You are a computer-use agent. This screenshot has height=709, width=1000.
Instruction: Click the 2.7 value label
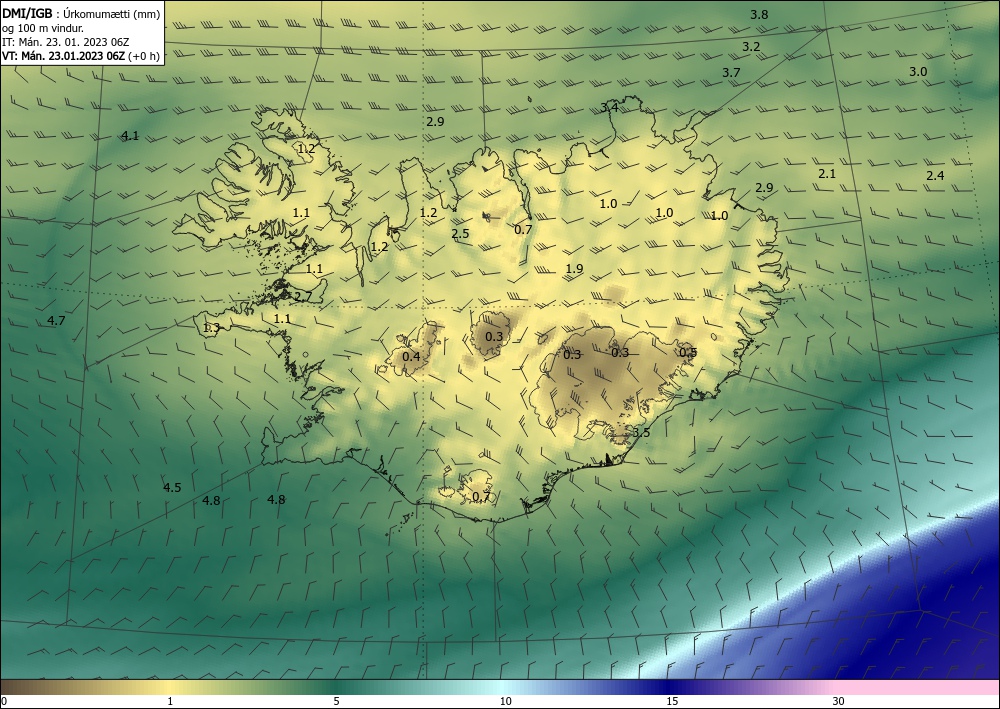click(303, 296)
